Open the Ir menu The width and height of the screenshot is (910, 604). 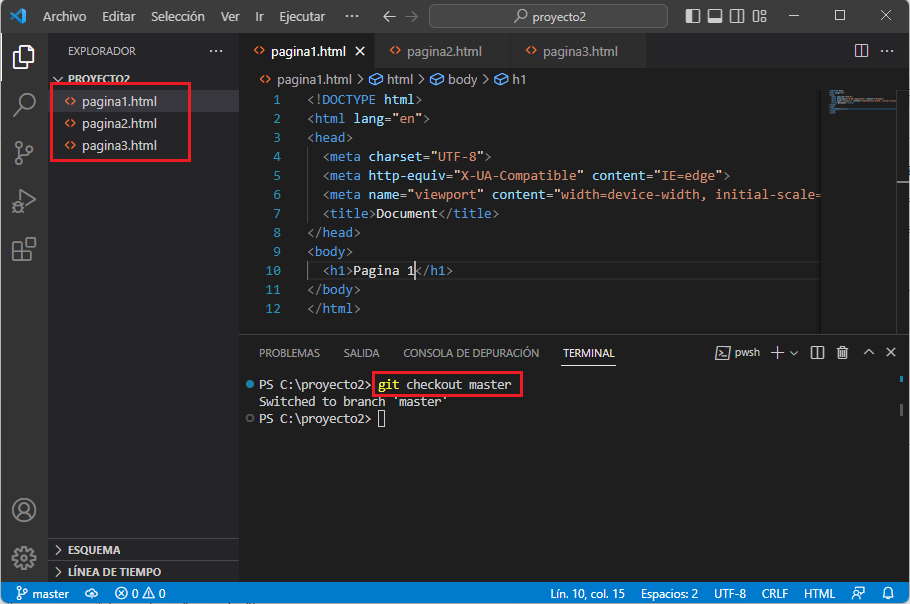coord(259,16)
